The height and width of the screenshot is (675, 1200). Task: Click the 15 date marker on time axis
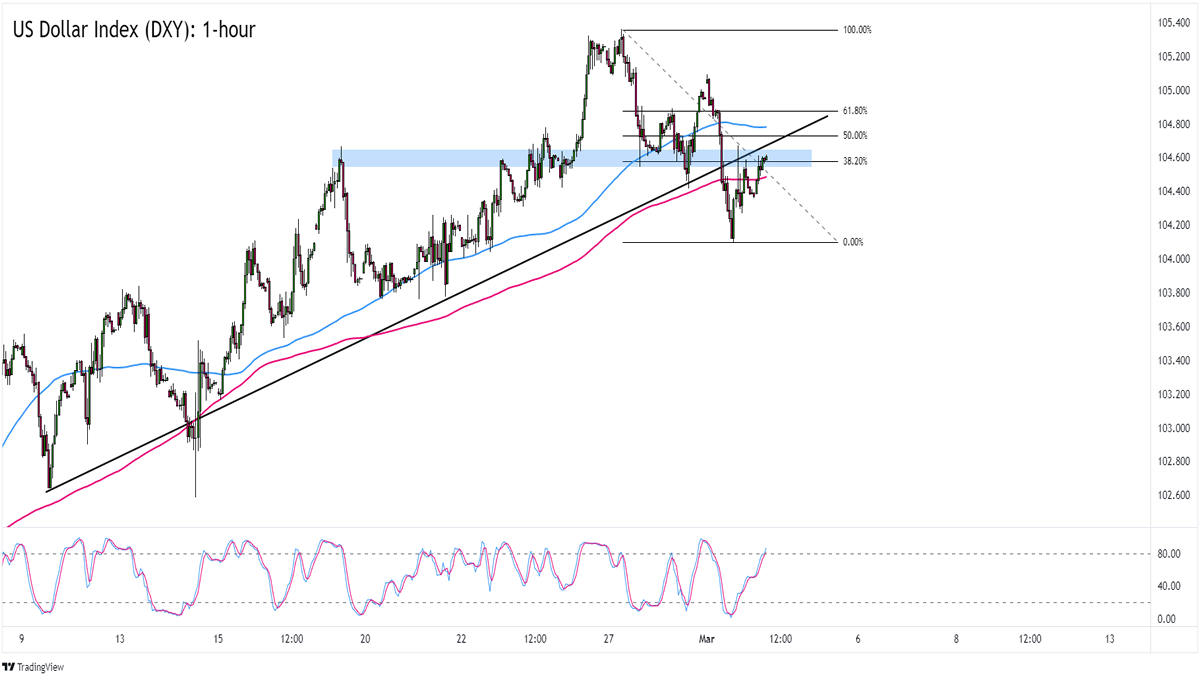(217, 640)
